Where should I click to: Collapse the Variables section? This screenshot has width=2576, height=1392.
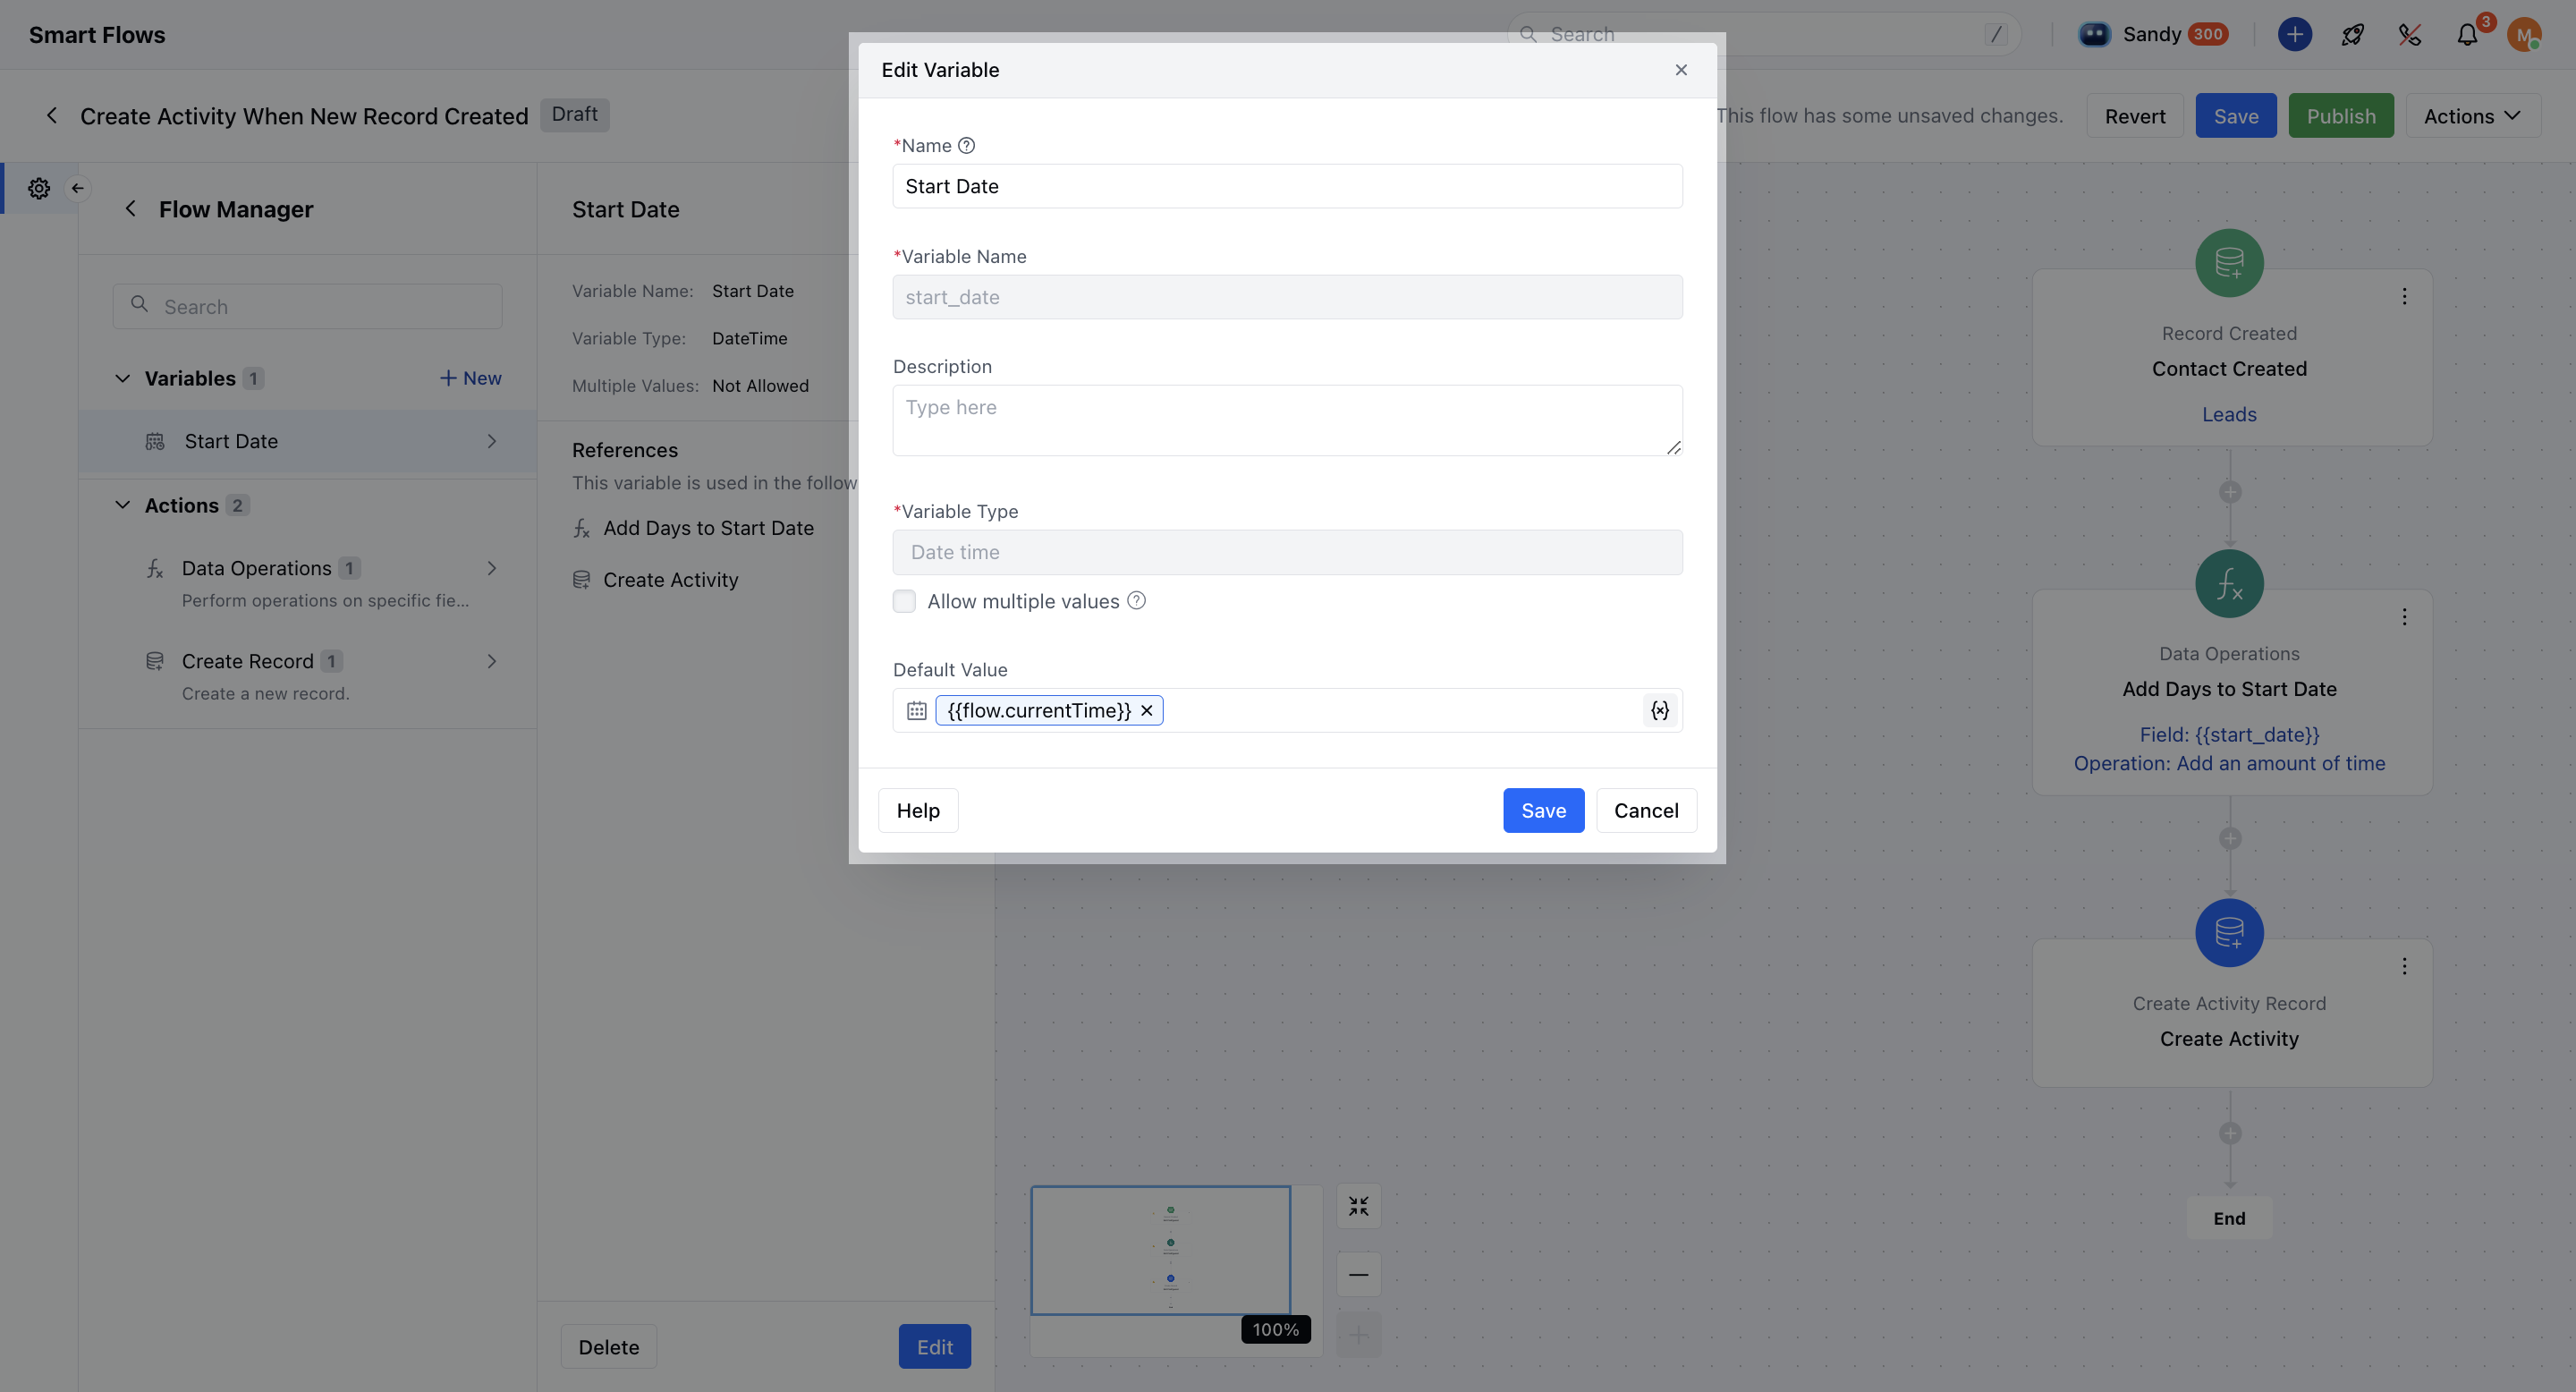click(x=122, y=378)
